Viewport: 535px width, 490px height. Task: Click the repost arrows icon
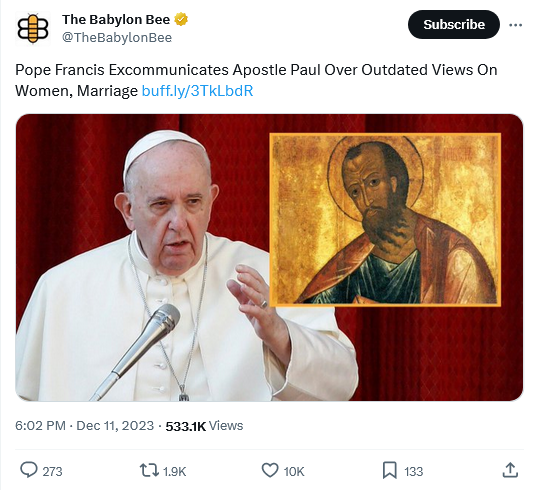click(149, 471)
